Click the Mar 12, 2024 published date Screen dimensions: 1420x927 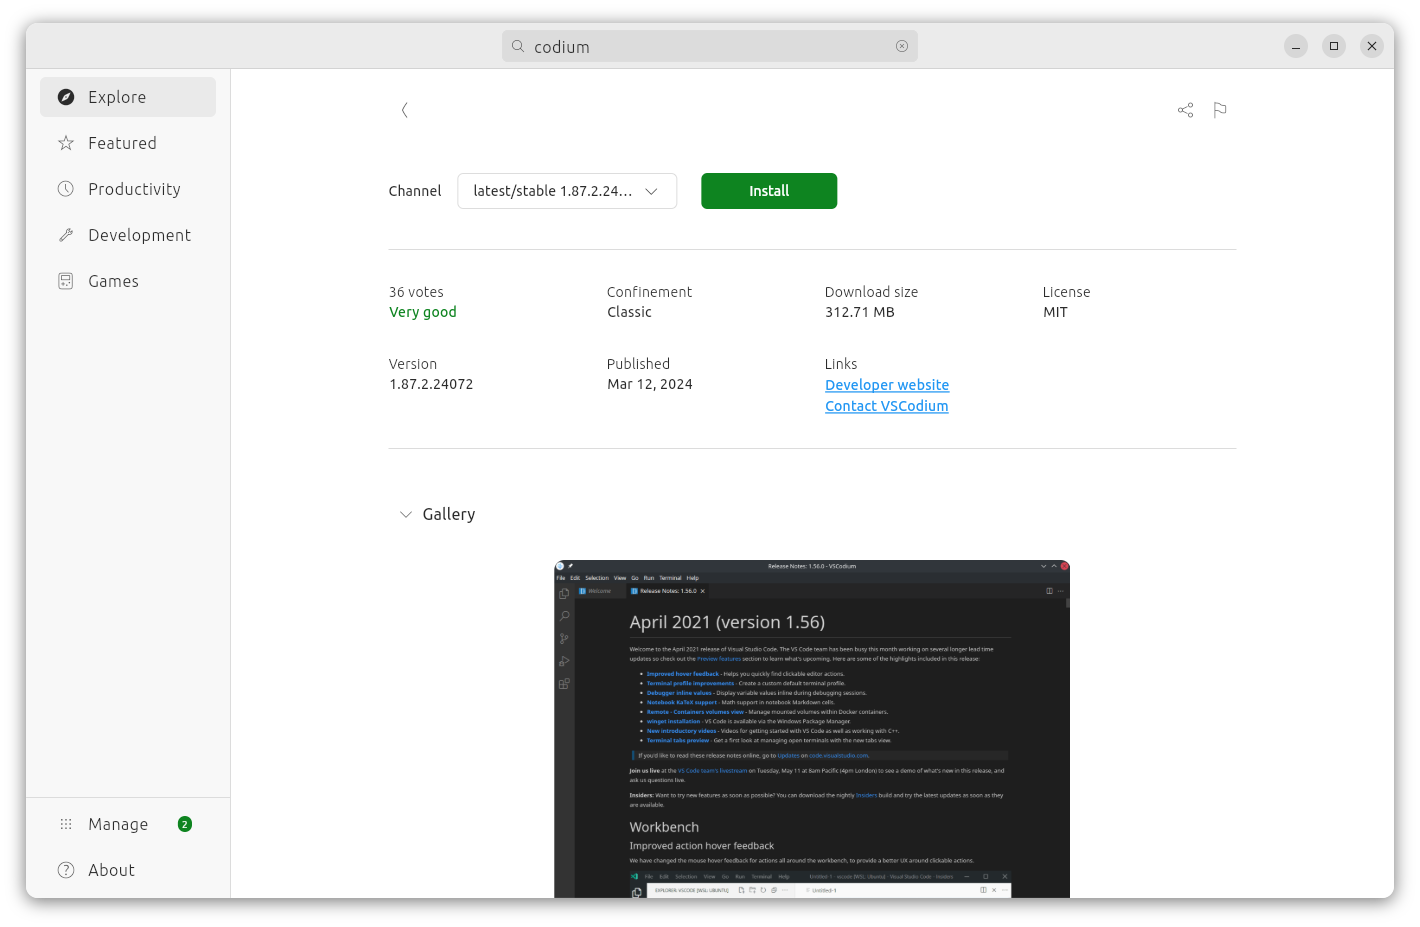(650, 384)
